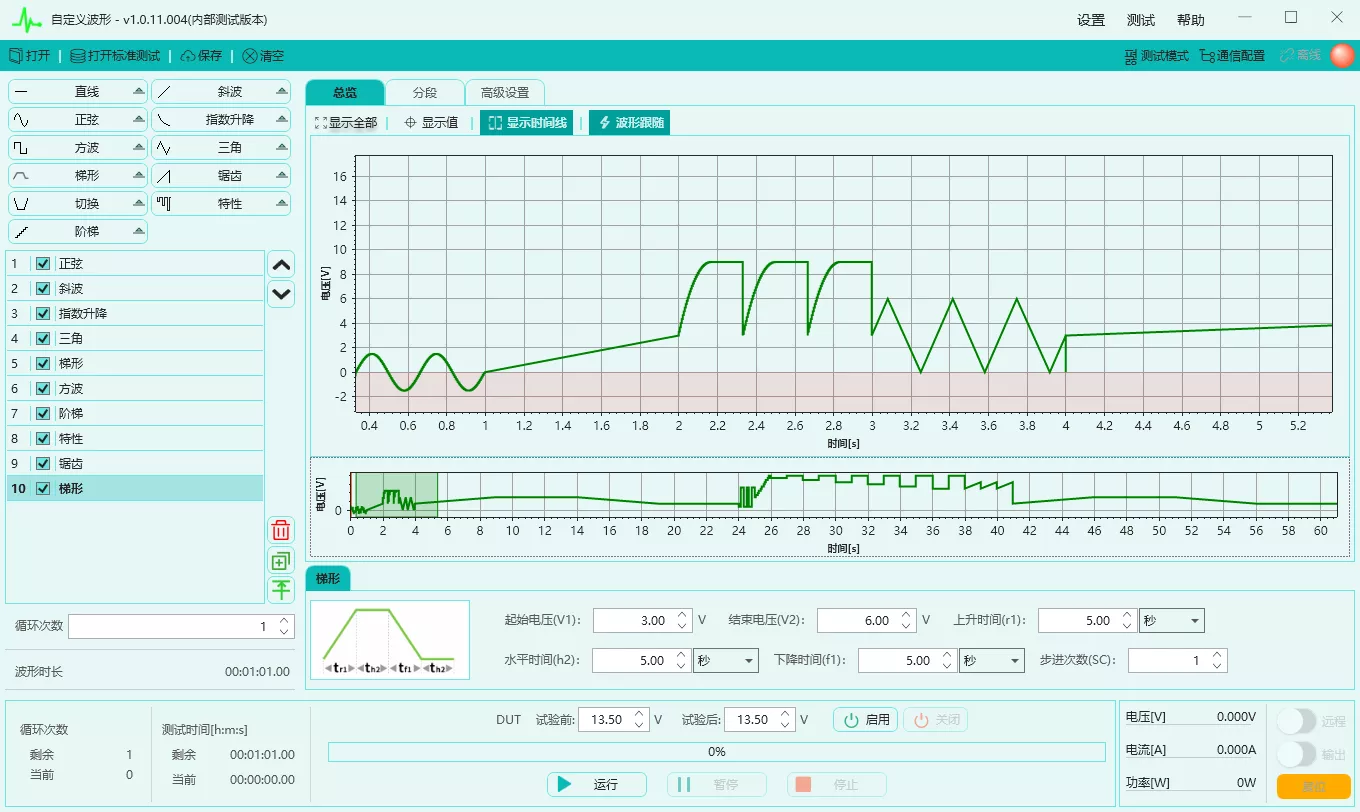The image size is (1360, 812).
Task: Uncheck the 正弦 row checkbox
Action: (43, 264)
